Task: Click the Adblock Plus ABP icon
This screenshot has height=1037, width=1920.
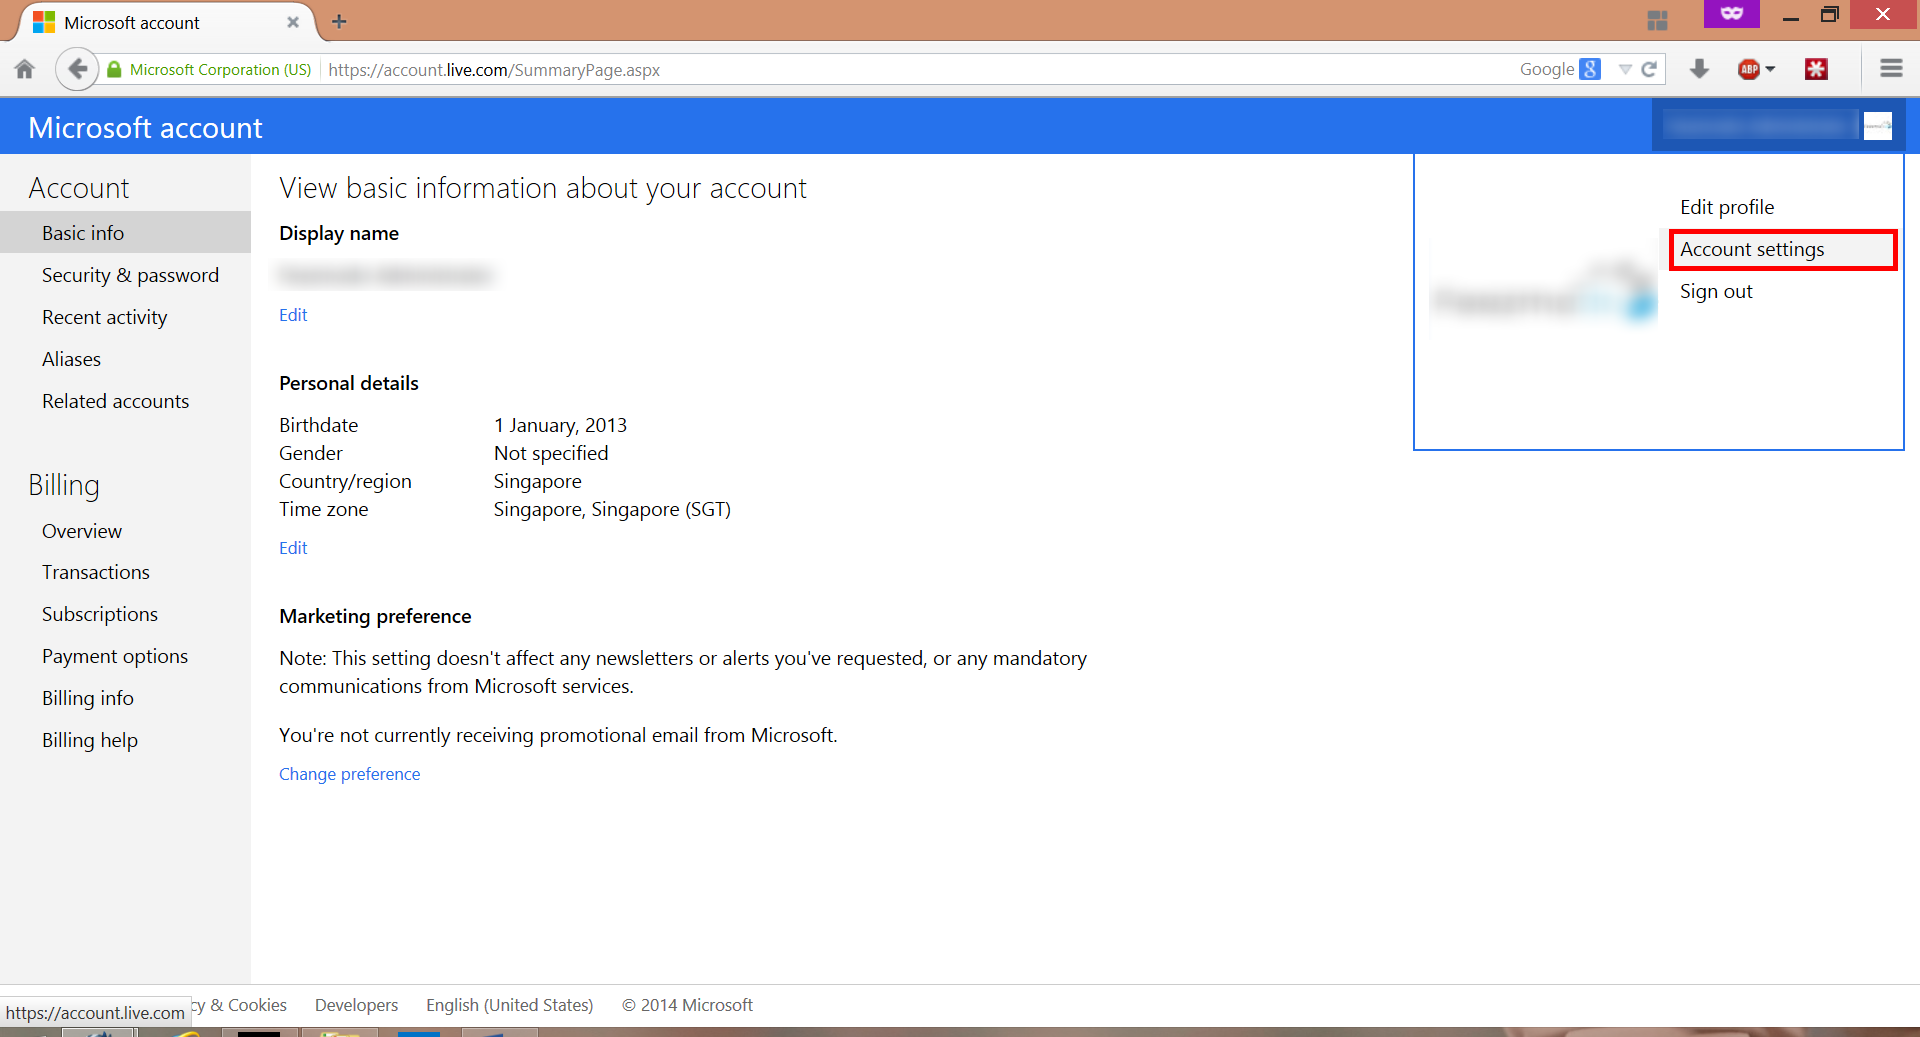Action: pyautogui.click(x=1749, y=69)
